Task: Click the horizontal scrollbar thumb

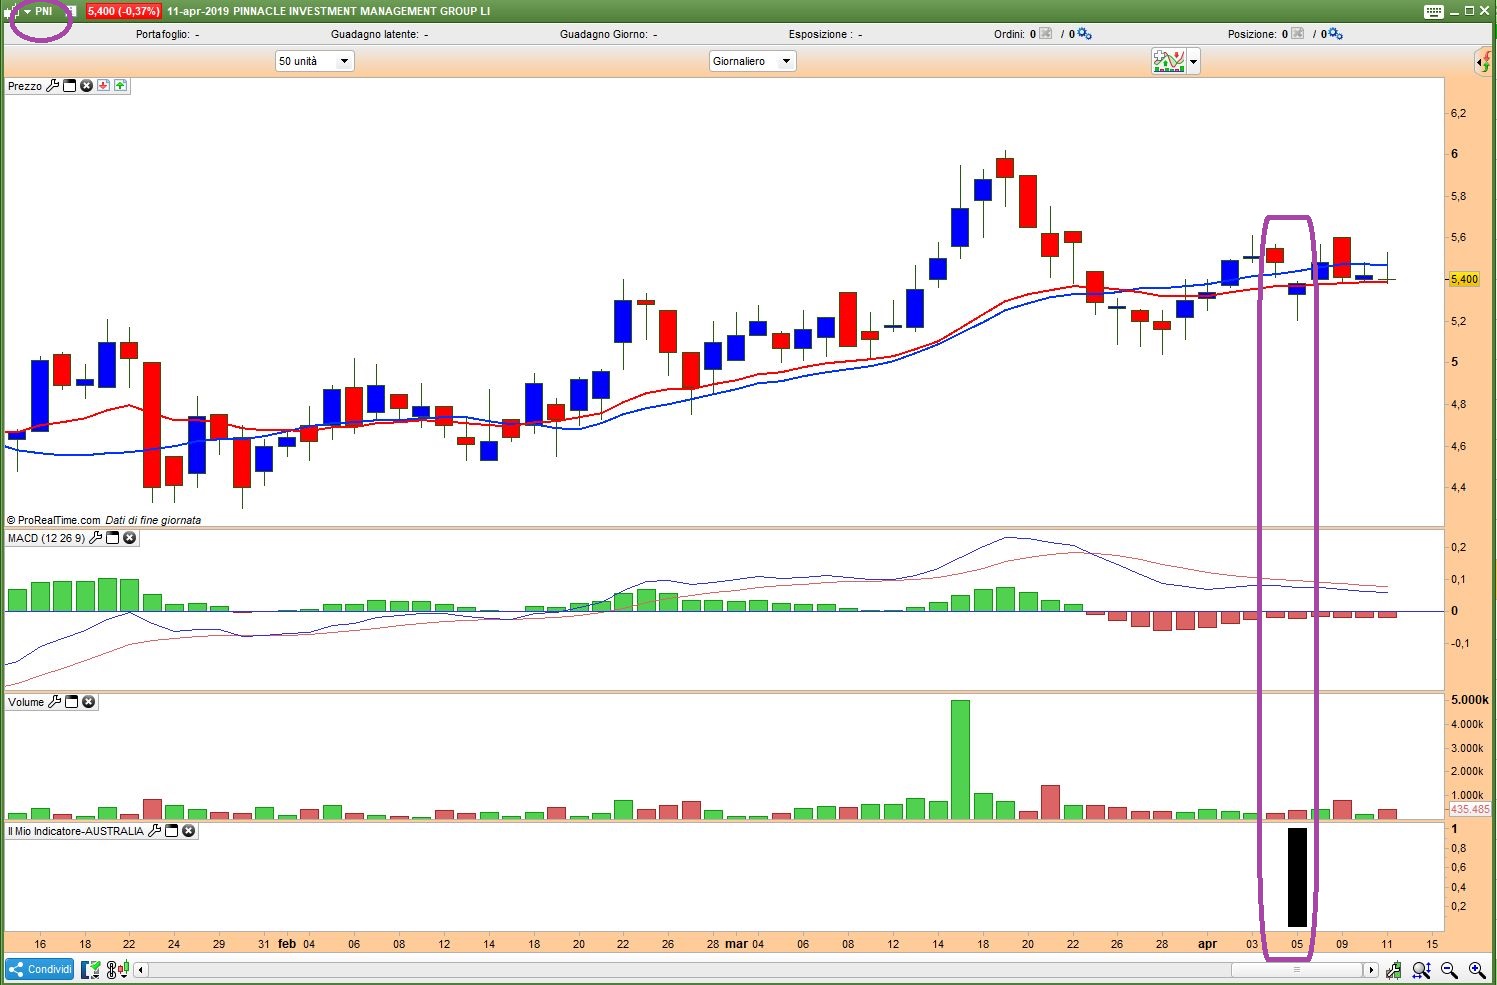Action: (1297, 969)
